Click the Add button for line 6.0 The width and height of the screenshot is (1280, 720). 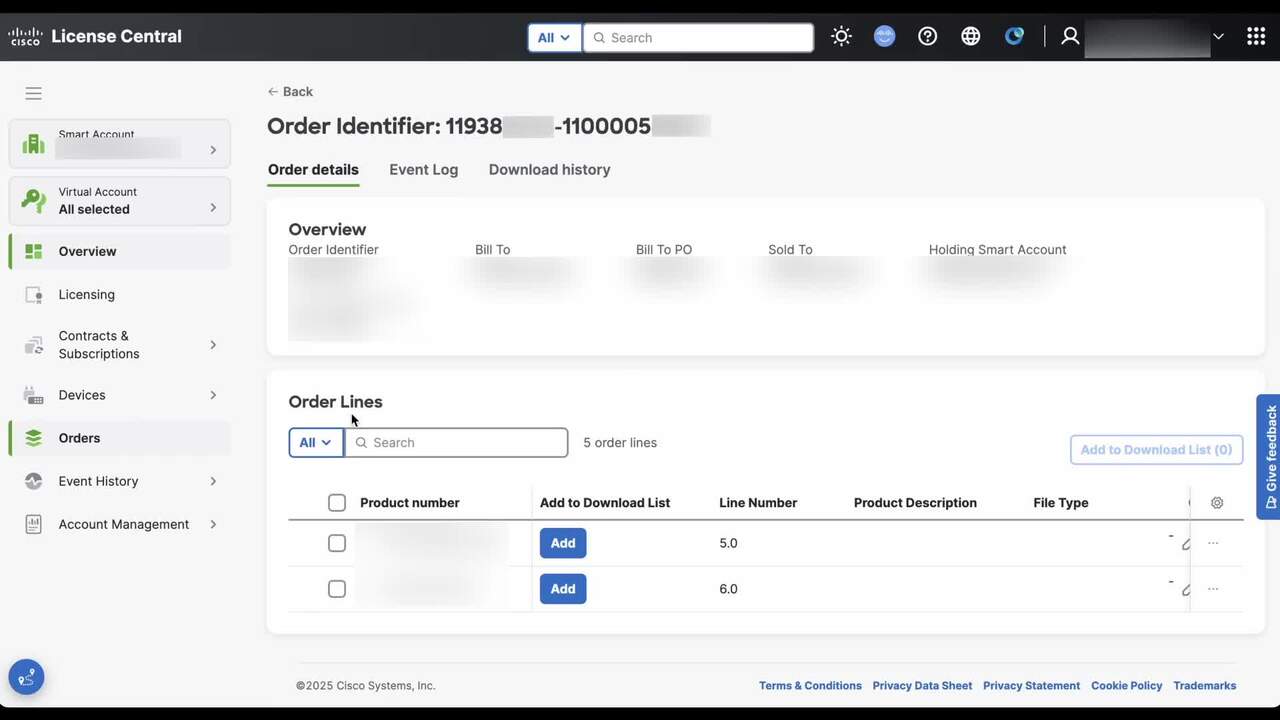(563, 589)
